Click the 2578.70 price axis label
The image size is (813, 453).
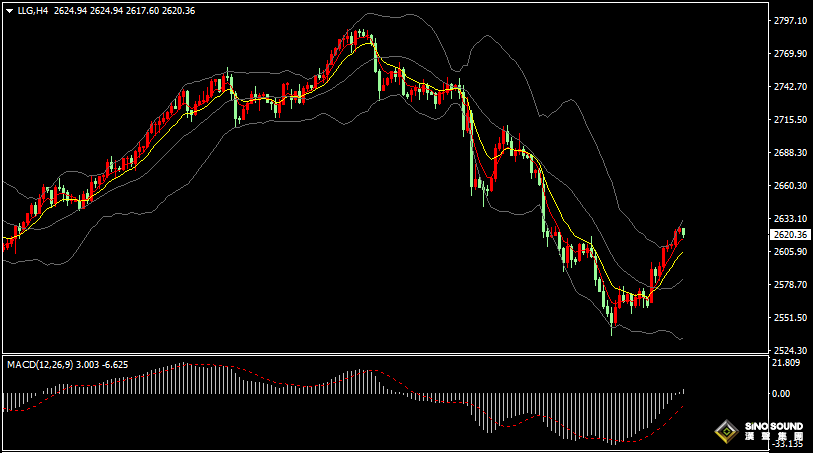pyautogui.click(x=790, y=285)
